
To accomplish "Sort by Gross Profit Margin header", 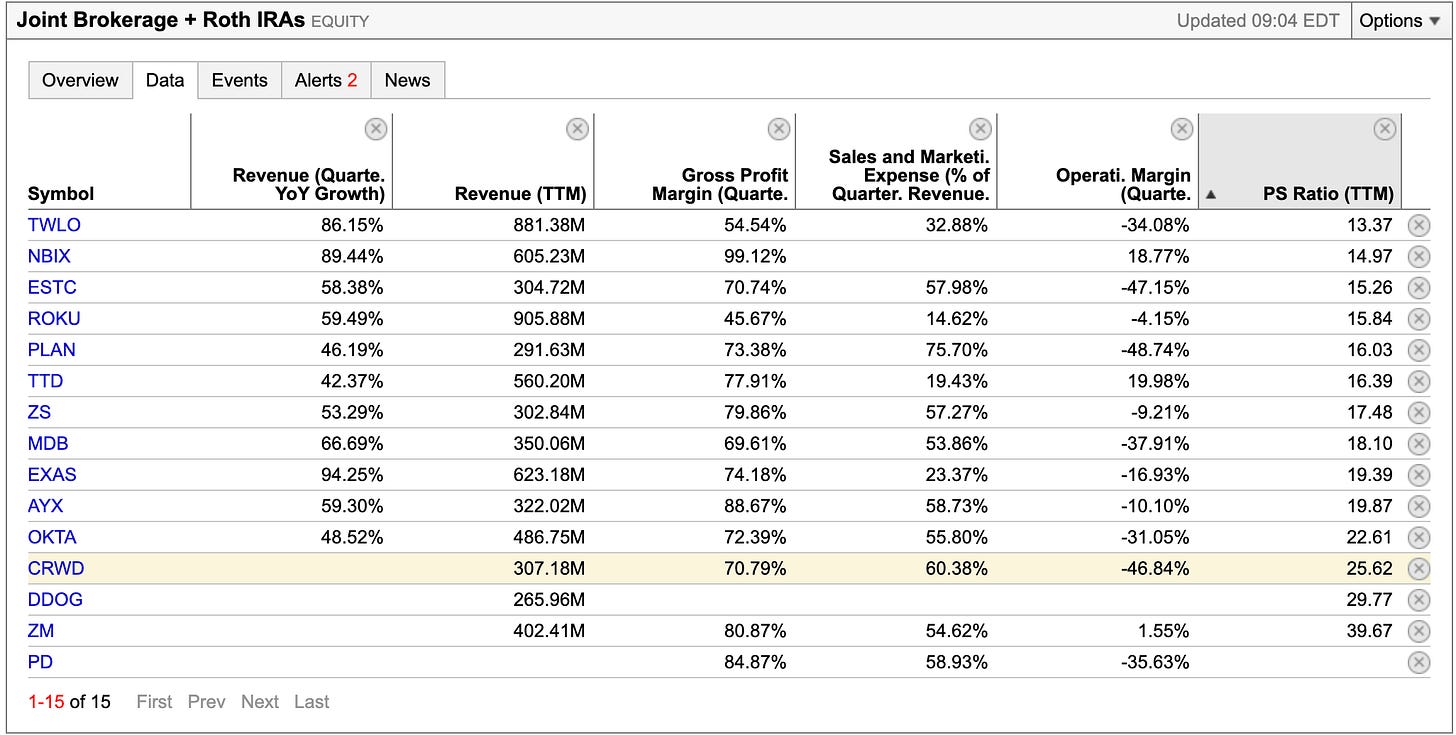I will pyautogui.click(x=720, y=185).
